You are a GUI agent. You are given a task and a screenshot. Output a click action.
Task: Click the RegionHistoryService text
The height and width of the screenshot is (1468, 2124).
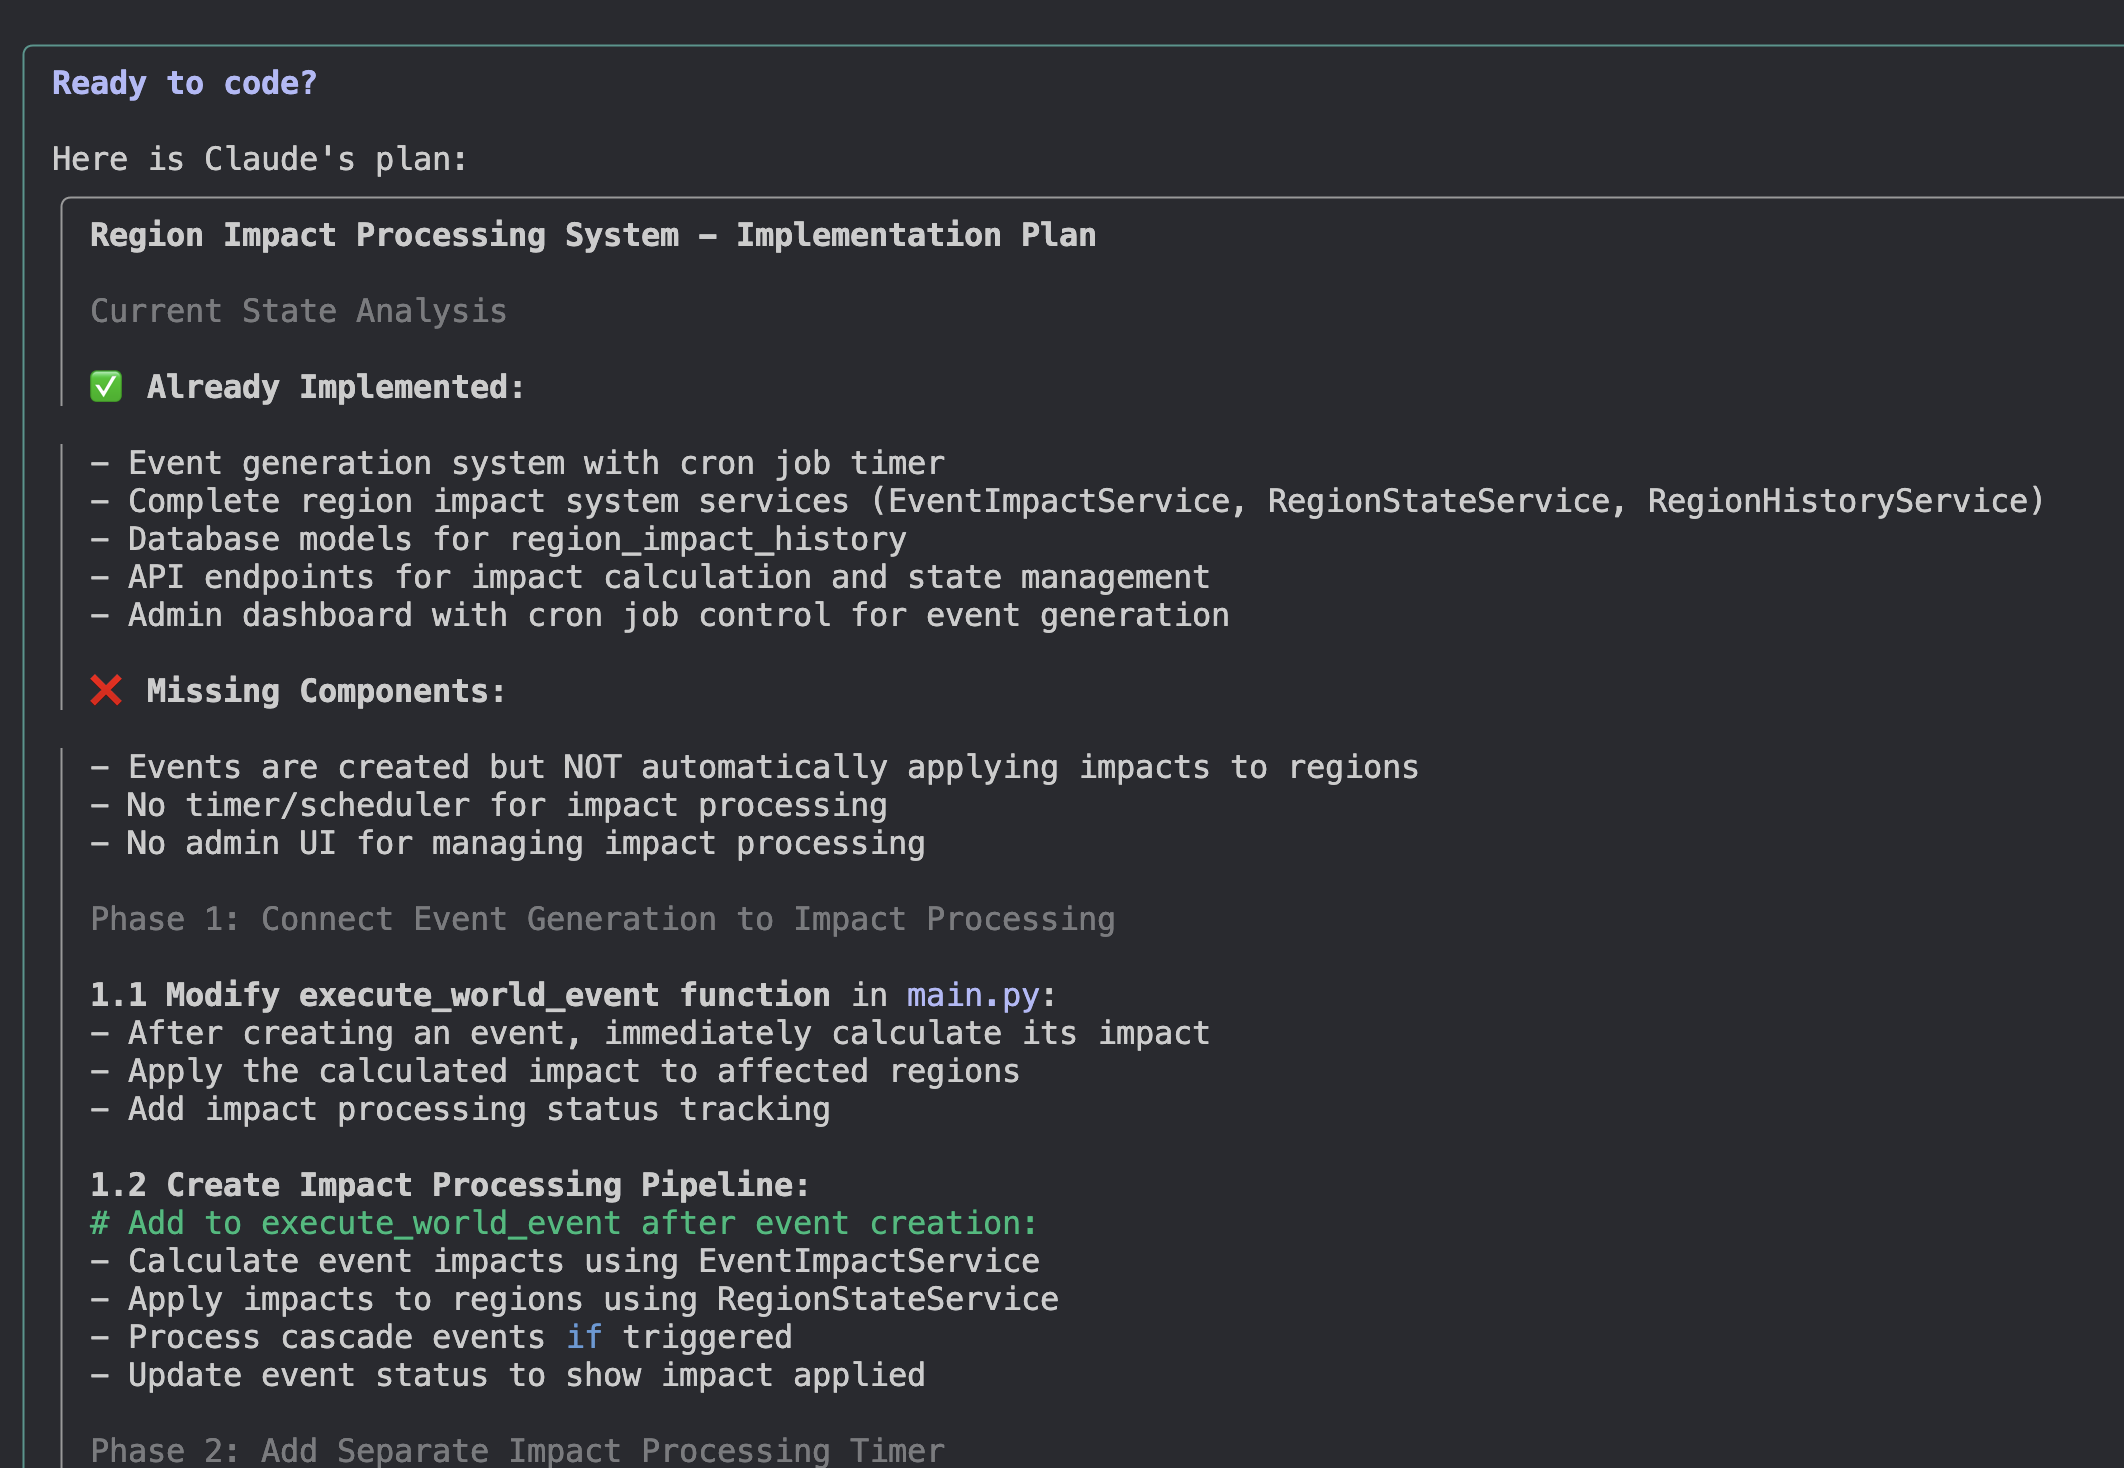click(x=1839, y=501)
